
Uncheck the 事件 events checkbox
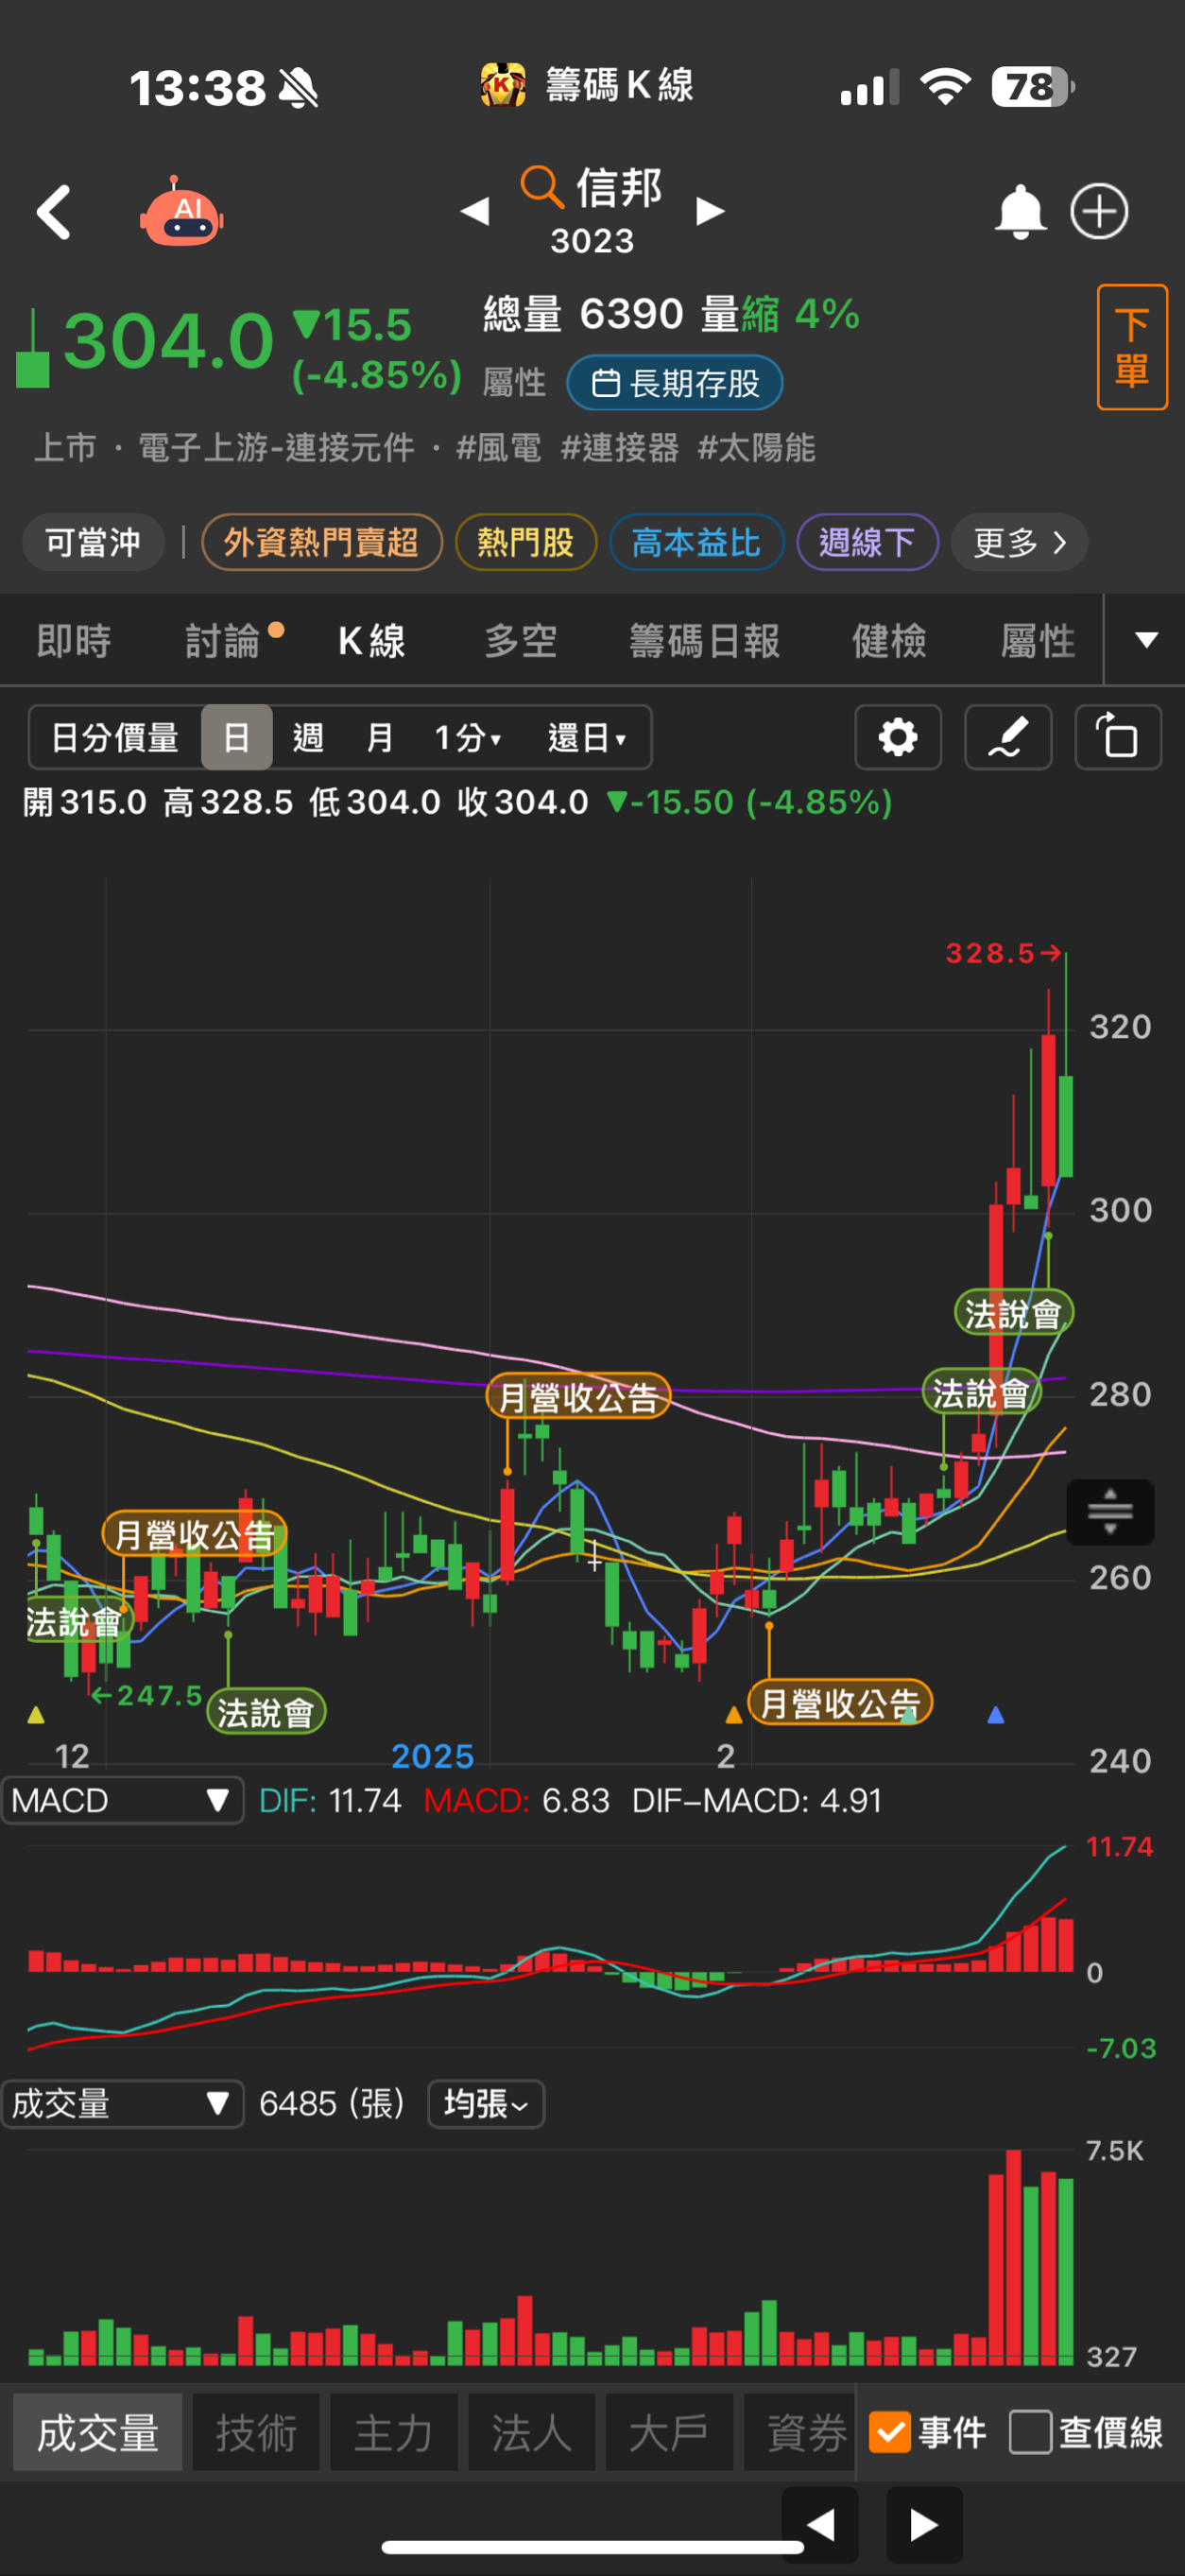[x=889, y=2432]
